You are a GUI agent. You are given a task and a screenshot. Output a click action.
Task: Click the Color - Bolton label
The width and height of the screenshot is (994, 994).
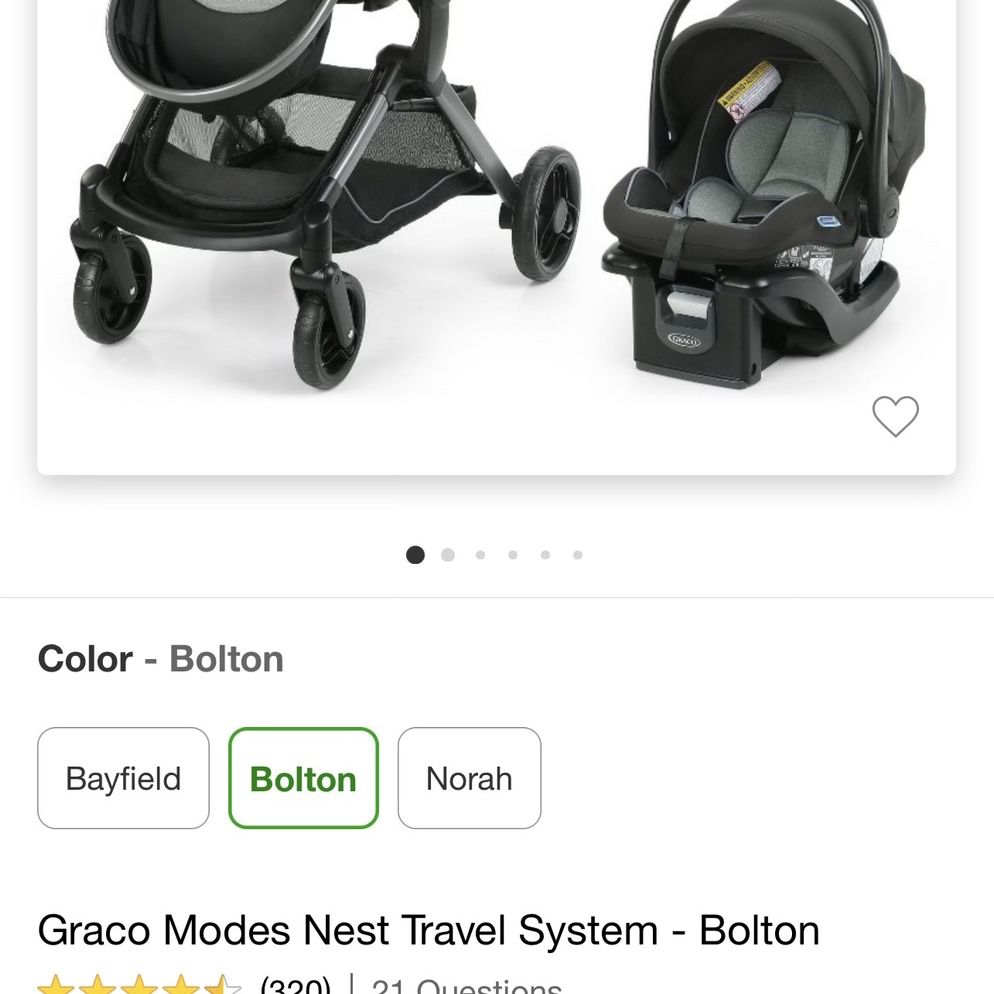[x=160, y=659]
